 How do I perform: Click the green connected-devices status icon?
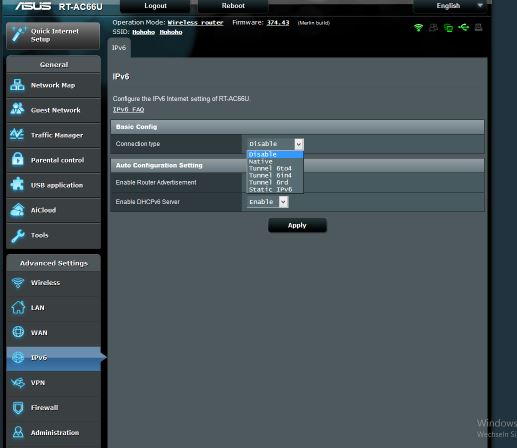point(448,28)
